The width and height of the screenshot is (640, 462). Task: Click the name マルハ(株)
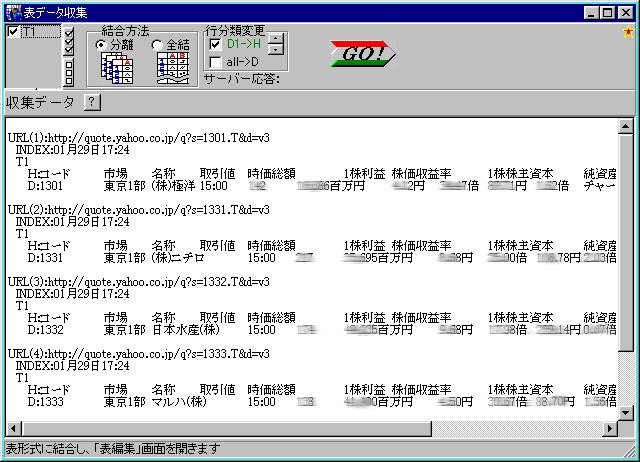coord(179,402)
